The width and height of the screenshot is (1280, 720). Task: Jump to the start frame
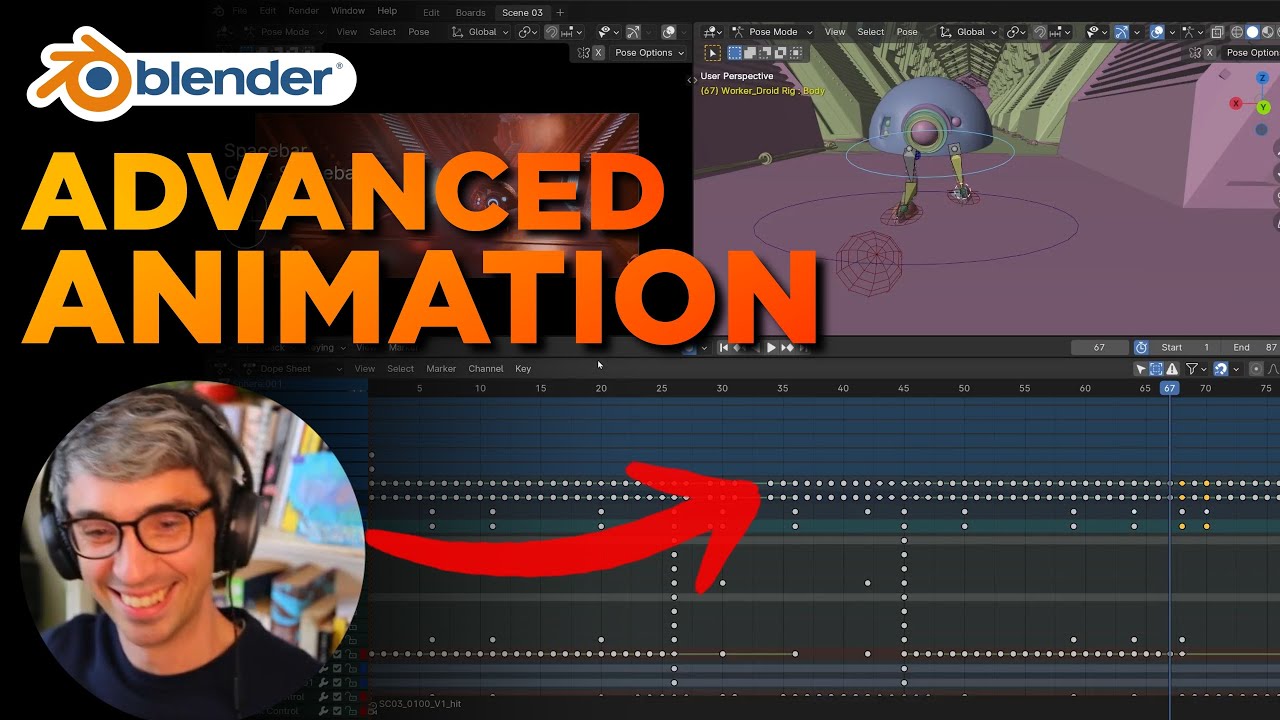(x=723, y=347)
